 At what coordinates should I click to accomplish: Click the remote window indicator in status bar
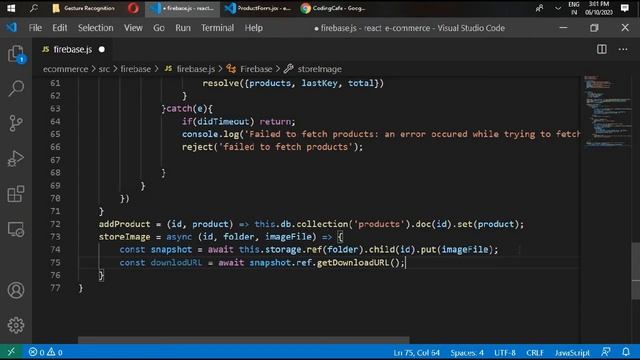[x=11, y=352]
